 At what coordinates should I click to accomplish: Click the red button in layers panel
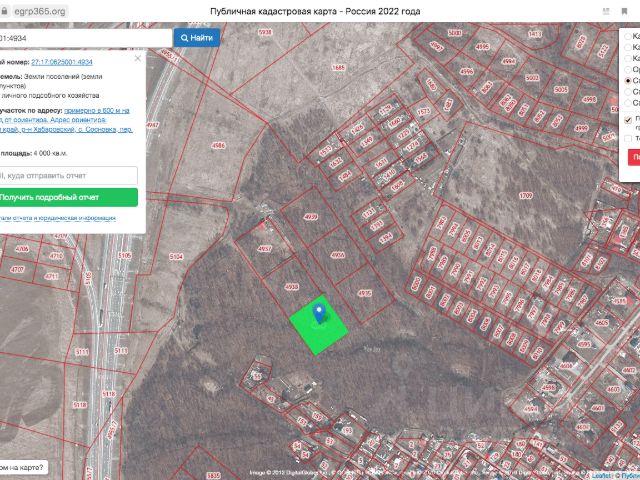634,157
